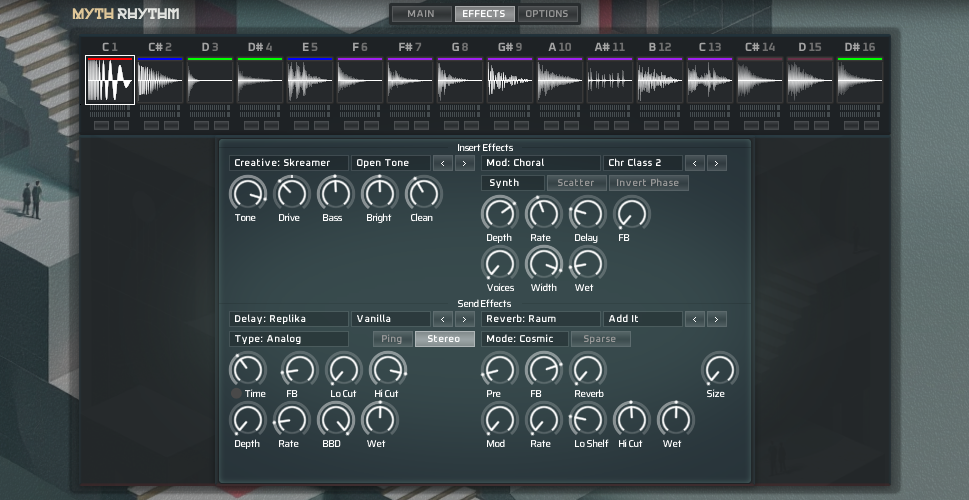This screenshot has height=500, width=969.
Task: Open the OPTIONS tab
Action: coord(548,14)
